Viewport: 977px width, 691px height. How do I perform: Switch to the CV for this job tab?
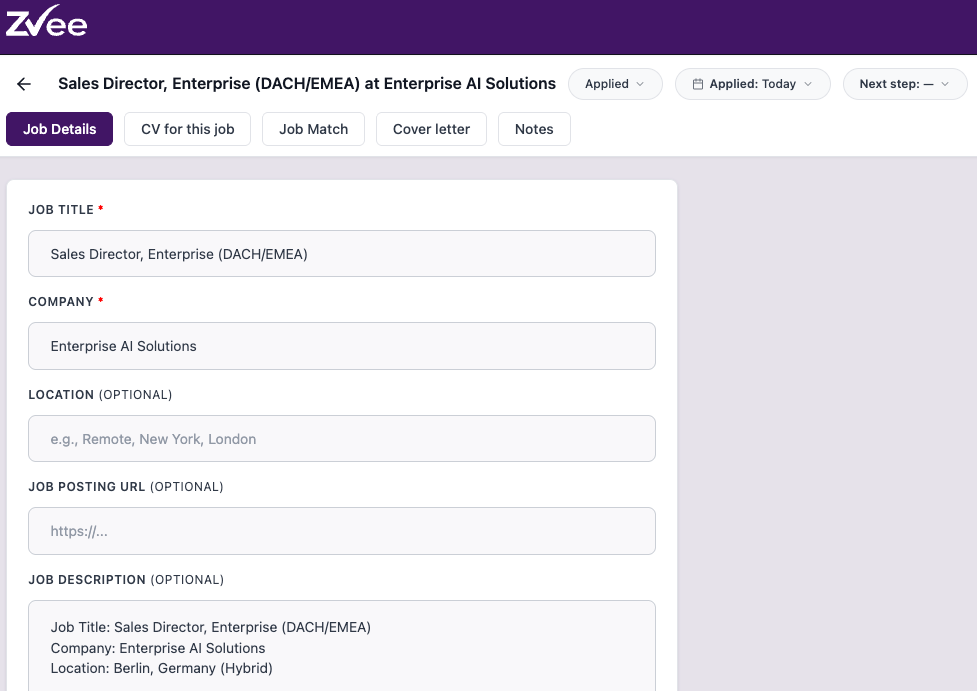[187, 129]
